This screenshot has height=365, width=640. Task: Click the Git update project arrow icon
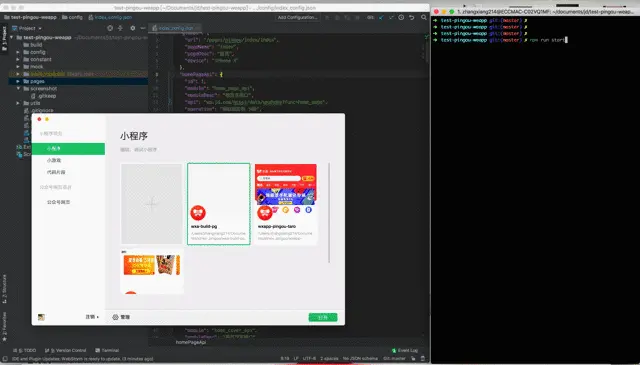[381, 18]
